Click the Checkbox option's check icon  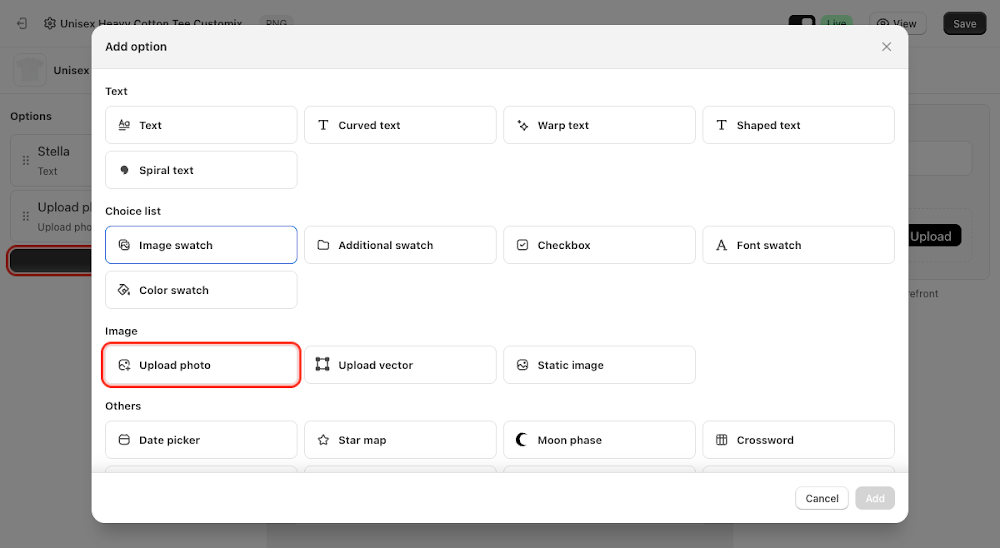point(522,245)
